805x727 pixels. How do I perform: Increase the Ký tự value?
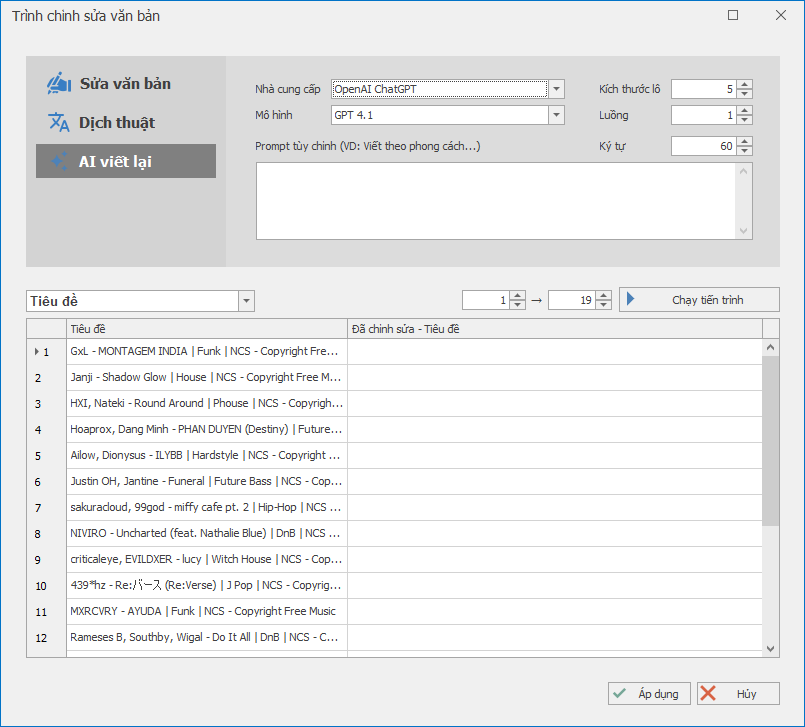point(745,142)
